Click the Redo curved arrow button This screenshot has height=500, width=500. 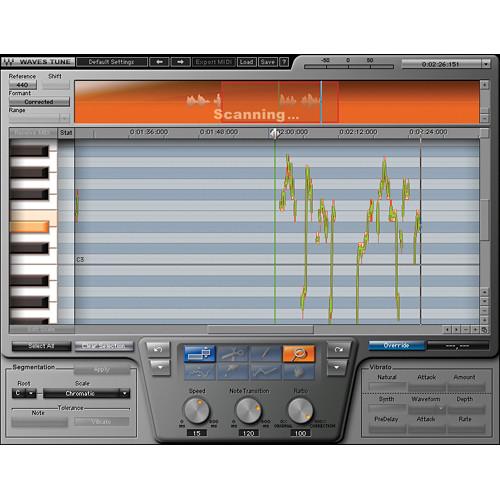click(338, 349)
